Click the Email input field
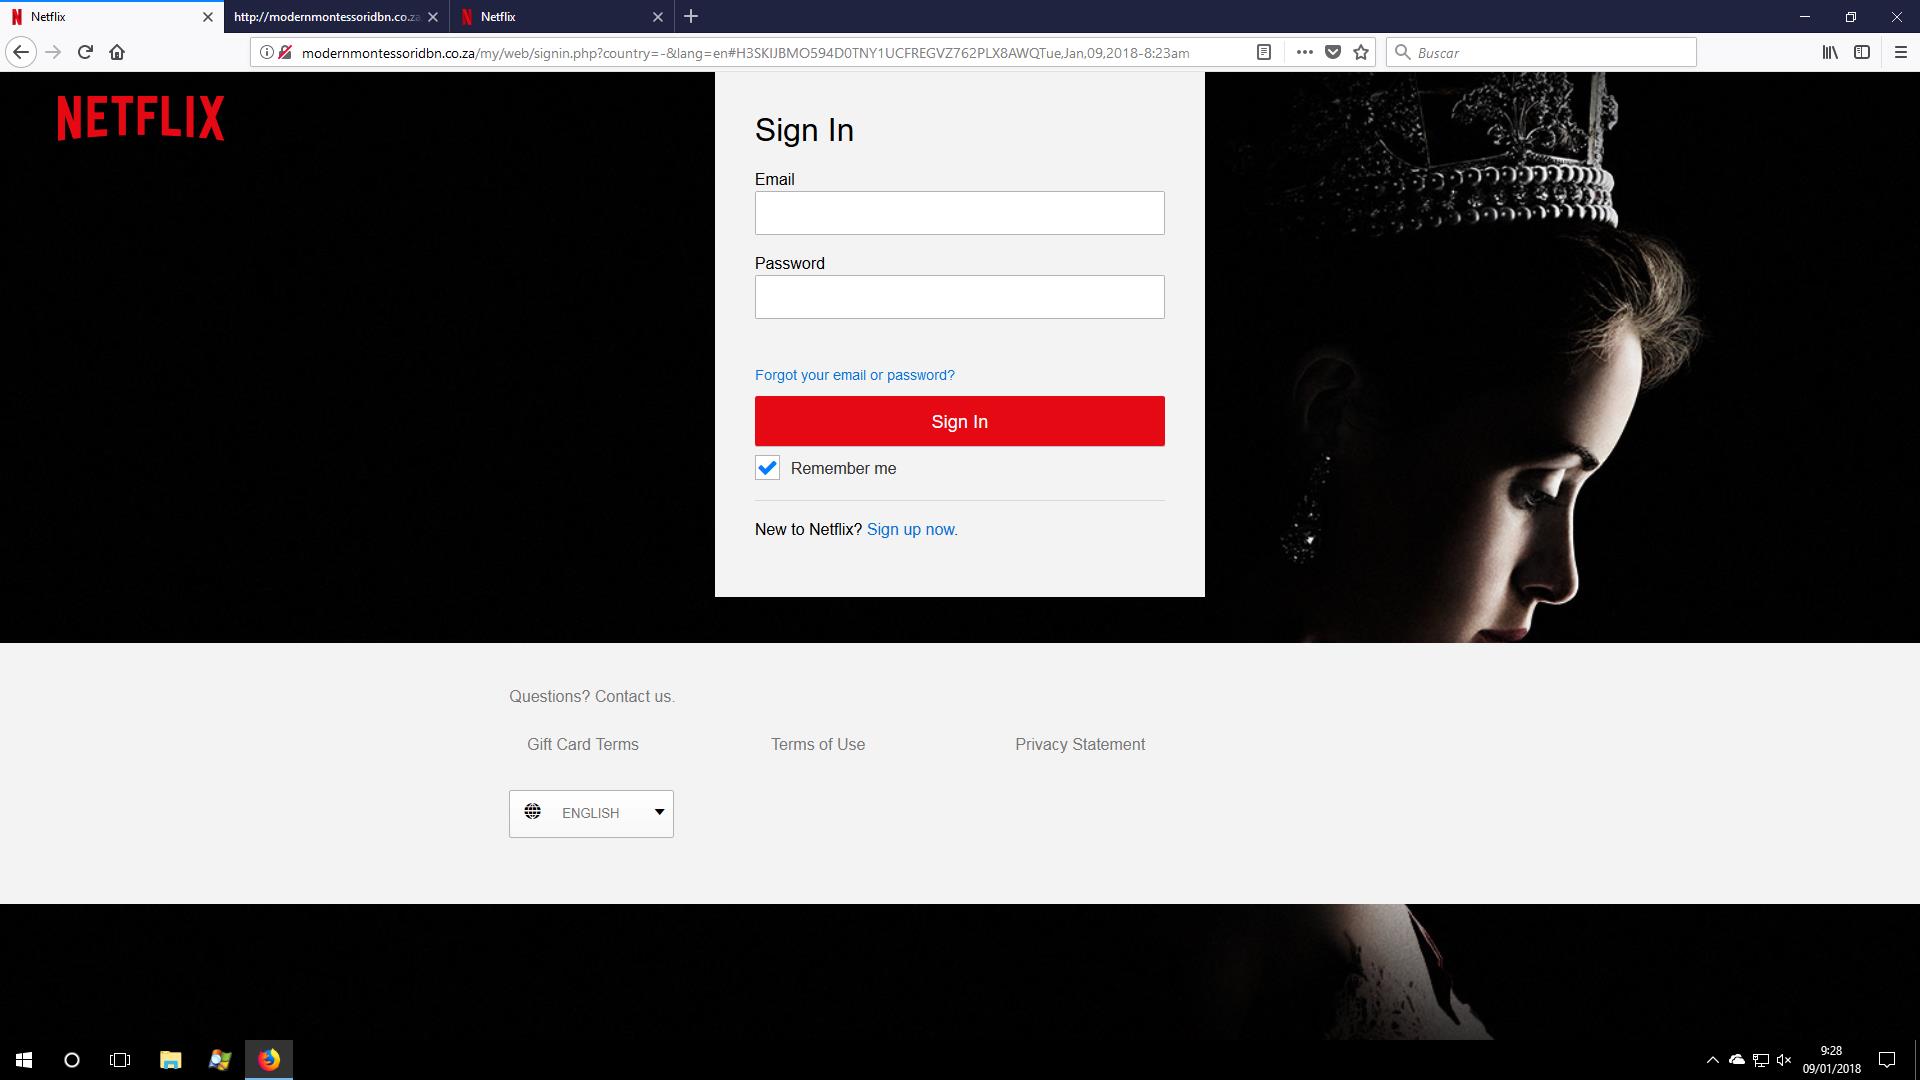Image resolution: width=1920 pixels, height=1080 pixels. 959,212
